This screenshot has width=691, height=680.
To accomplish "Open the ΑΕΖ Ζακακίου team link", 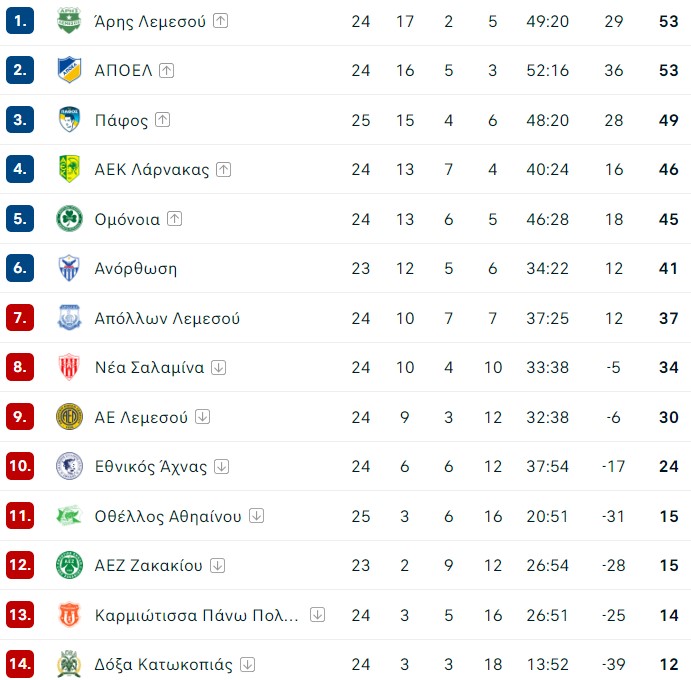I will point(148,565).
